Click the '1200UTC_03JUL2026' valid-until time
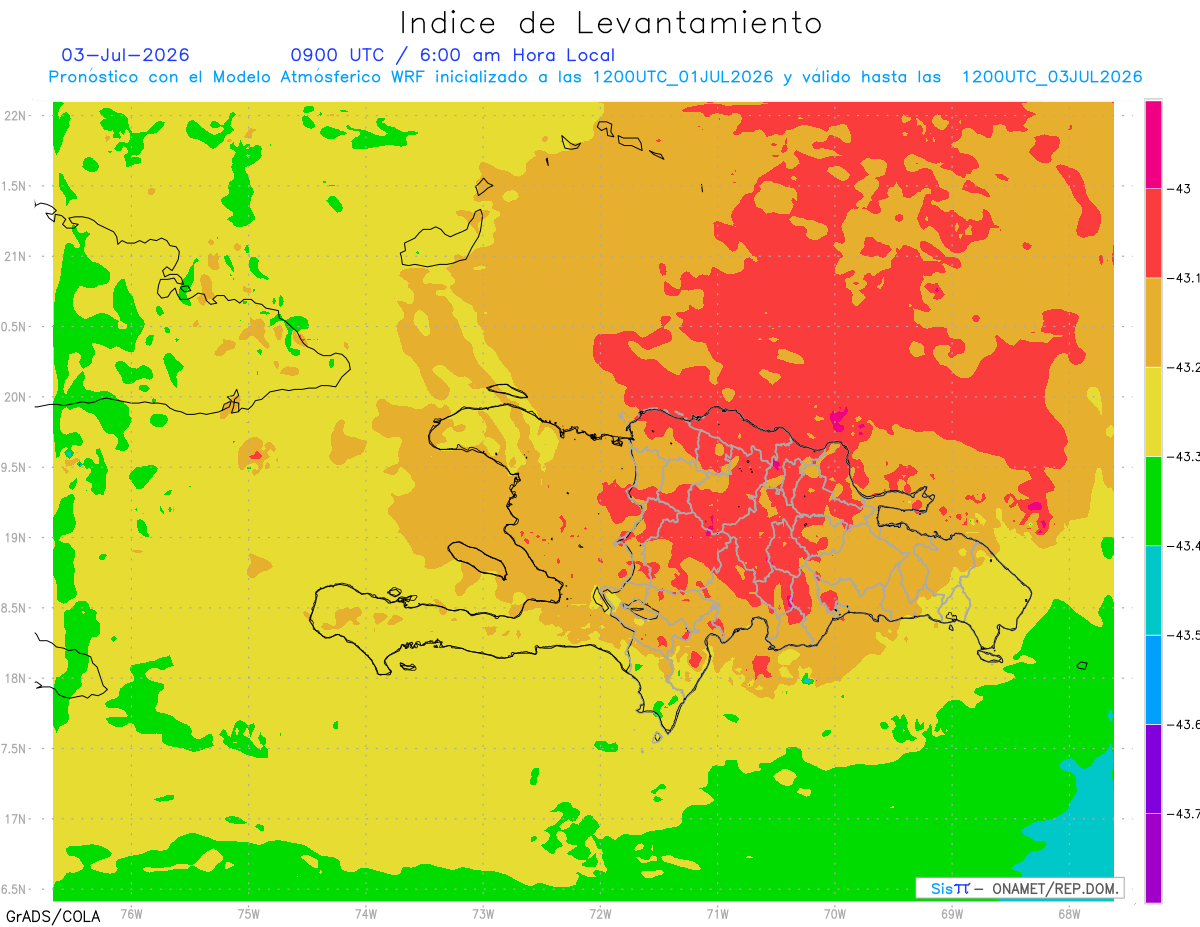 click(x=1052, y=77)
